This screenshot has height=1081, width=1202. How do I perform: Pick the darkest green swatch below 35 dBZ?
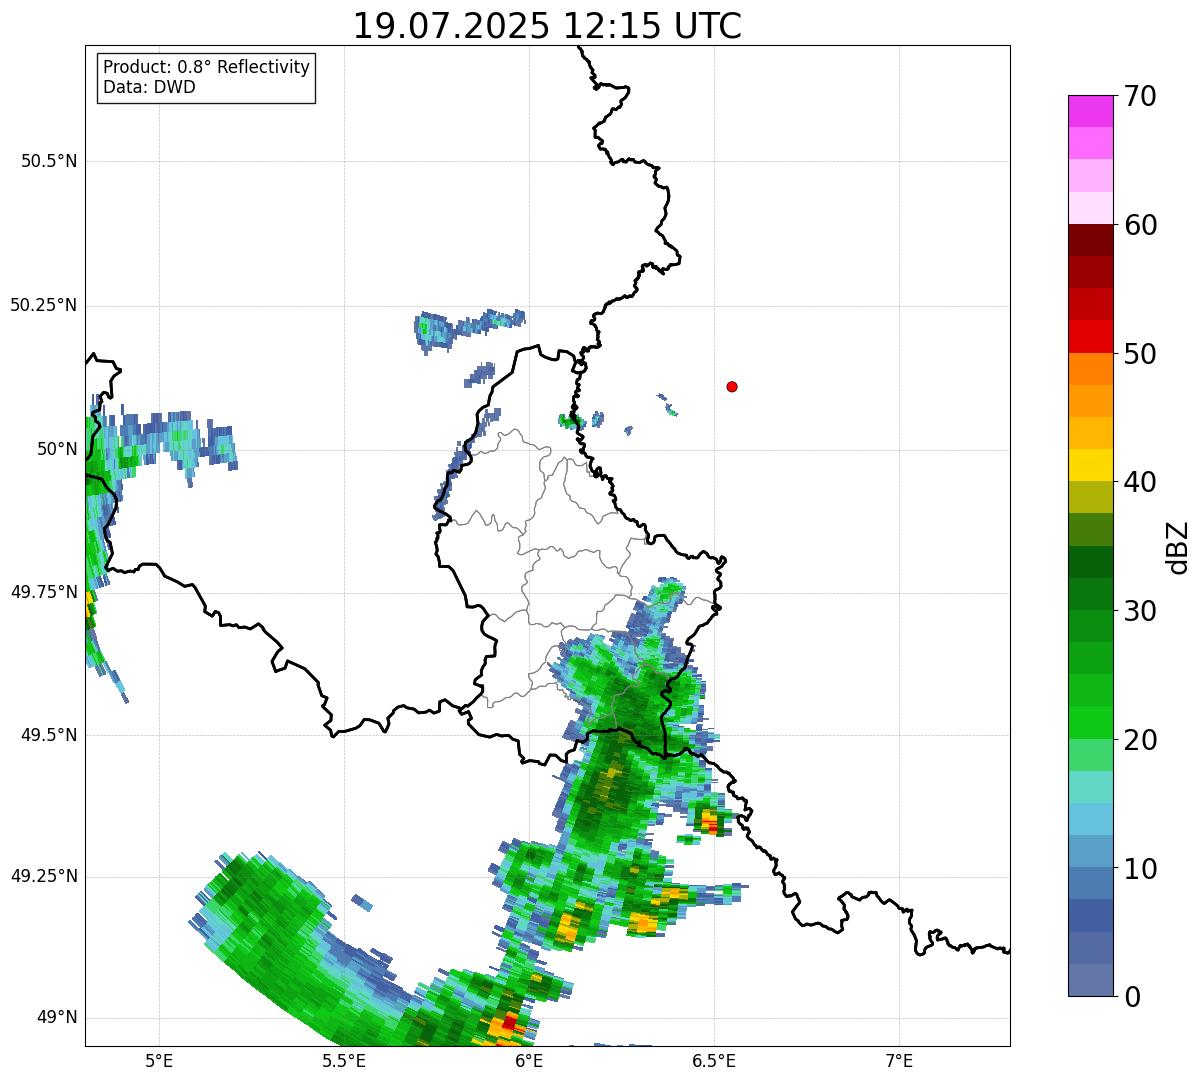tap(1091, 562)
